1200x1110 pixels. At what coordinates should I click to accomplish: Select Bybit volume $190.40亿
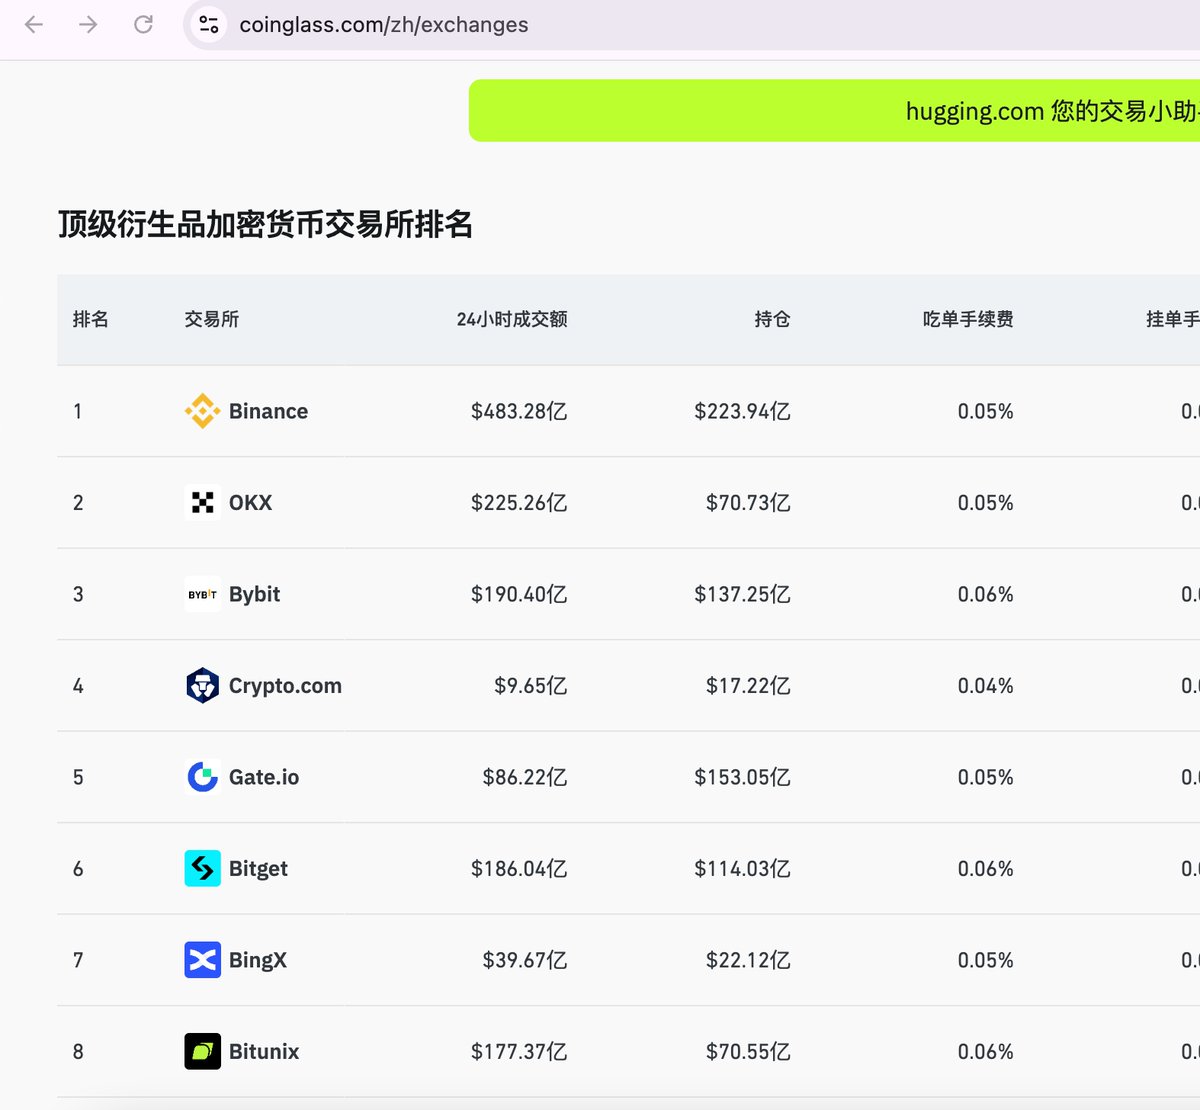[x=519, y=594]
